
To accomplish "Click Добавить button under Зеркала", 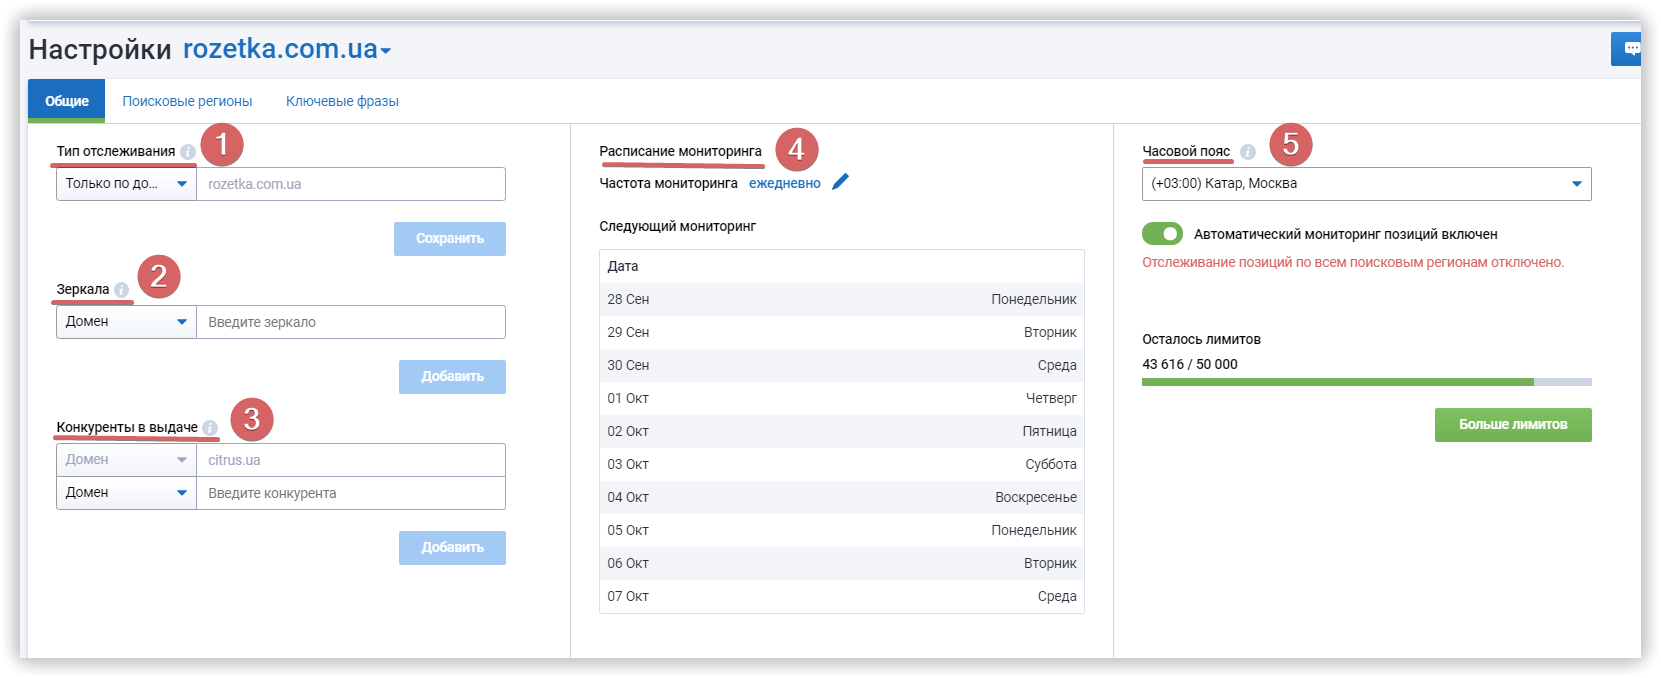I will 452,377.
